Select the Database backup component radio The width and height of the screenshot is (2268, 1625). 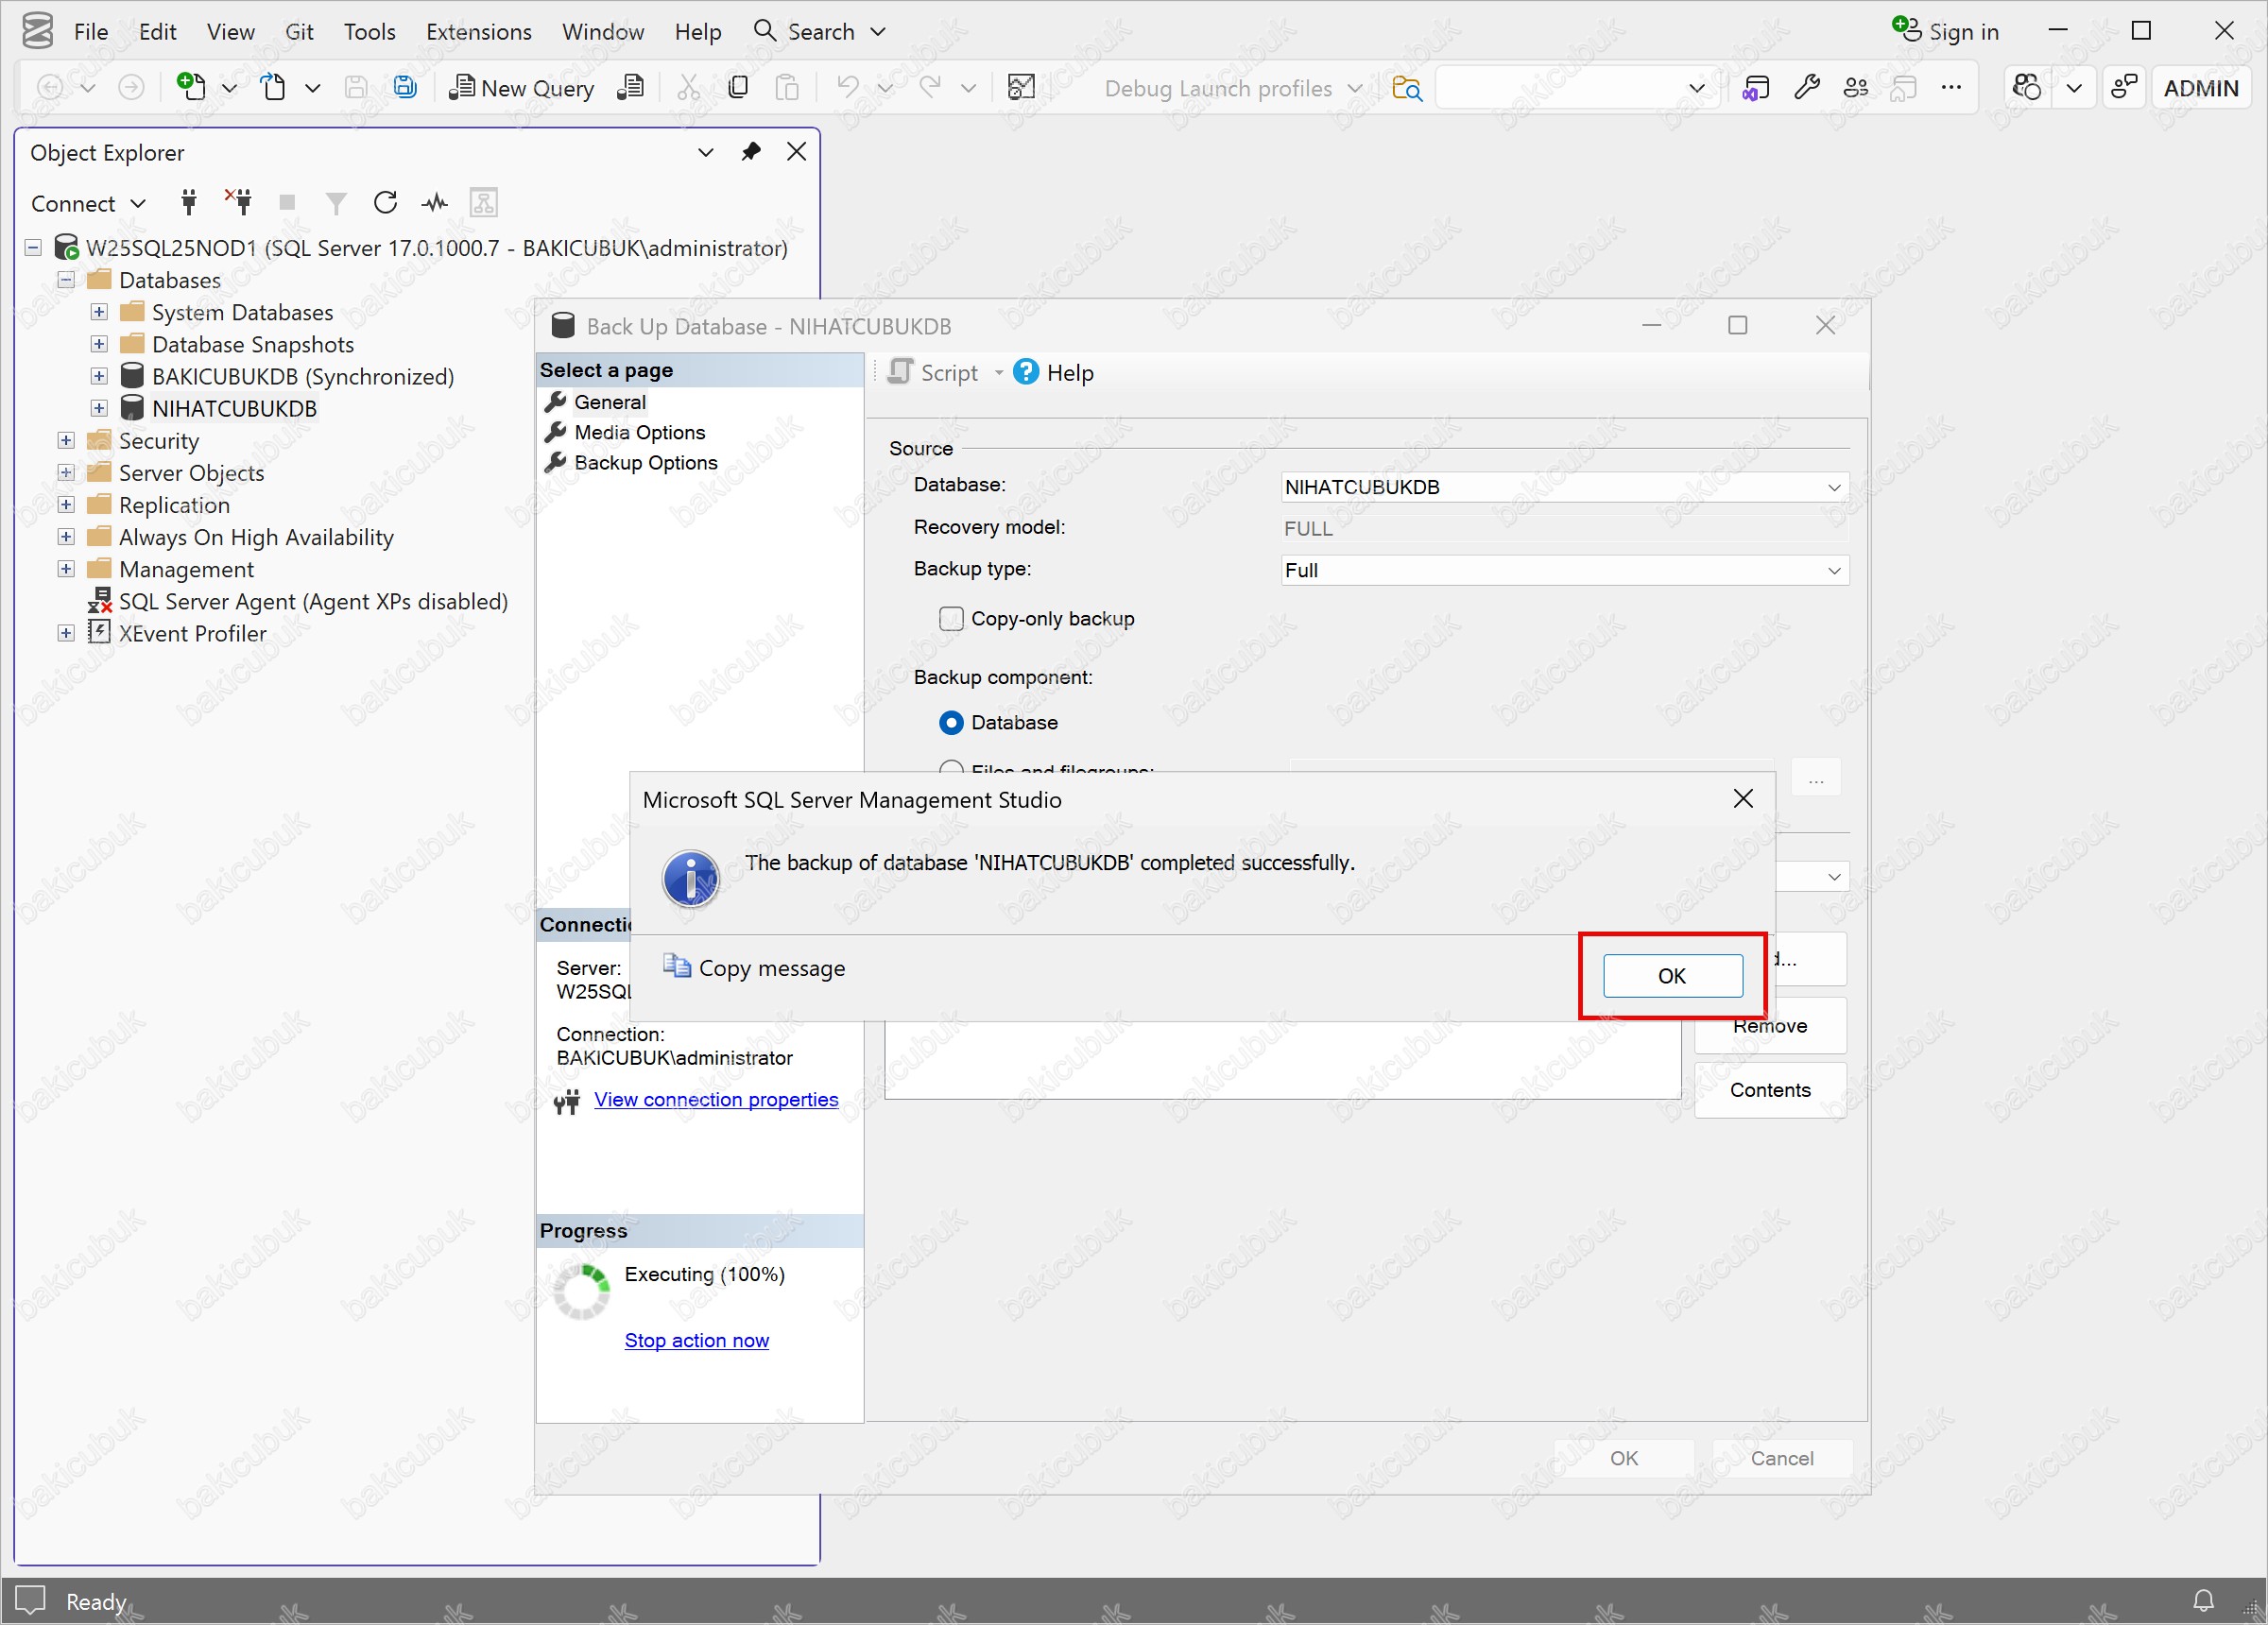click(951, 723)
